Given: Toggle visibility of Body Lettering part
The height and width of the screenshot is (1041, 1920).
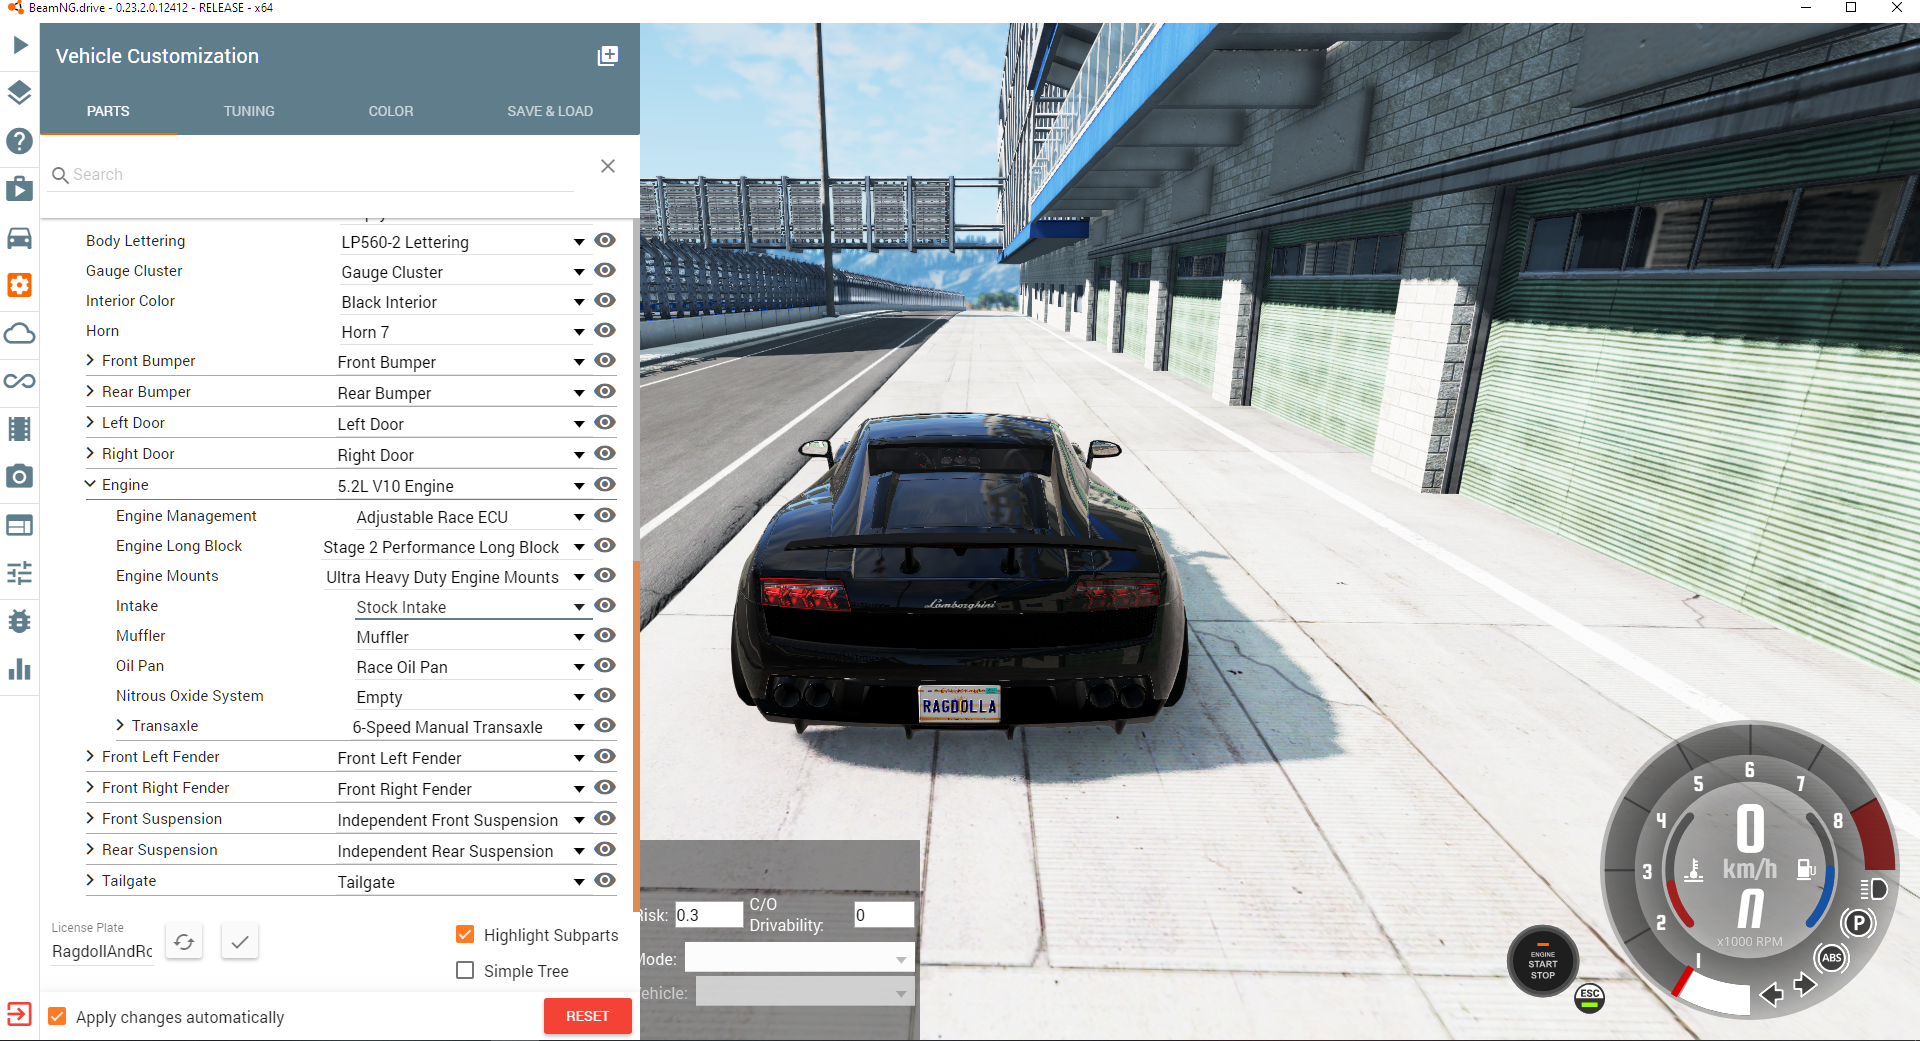Looking at the screenshot, I should 605,240.
